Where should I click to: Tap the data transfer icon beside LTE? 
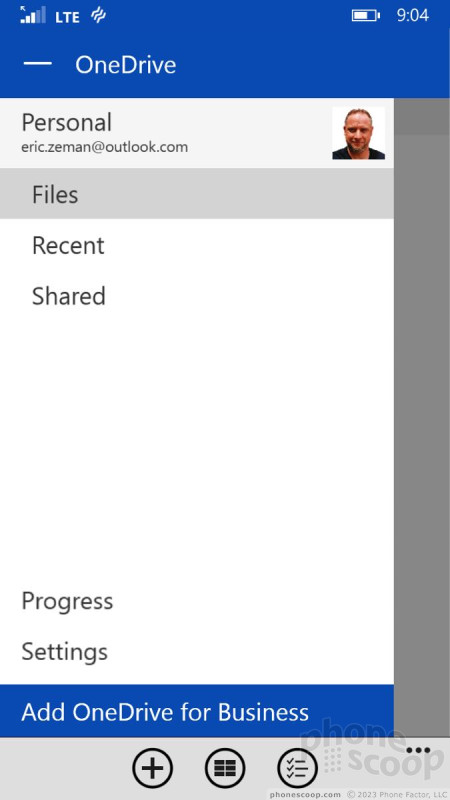[x=98, y=16]
